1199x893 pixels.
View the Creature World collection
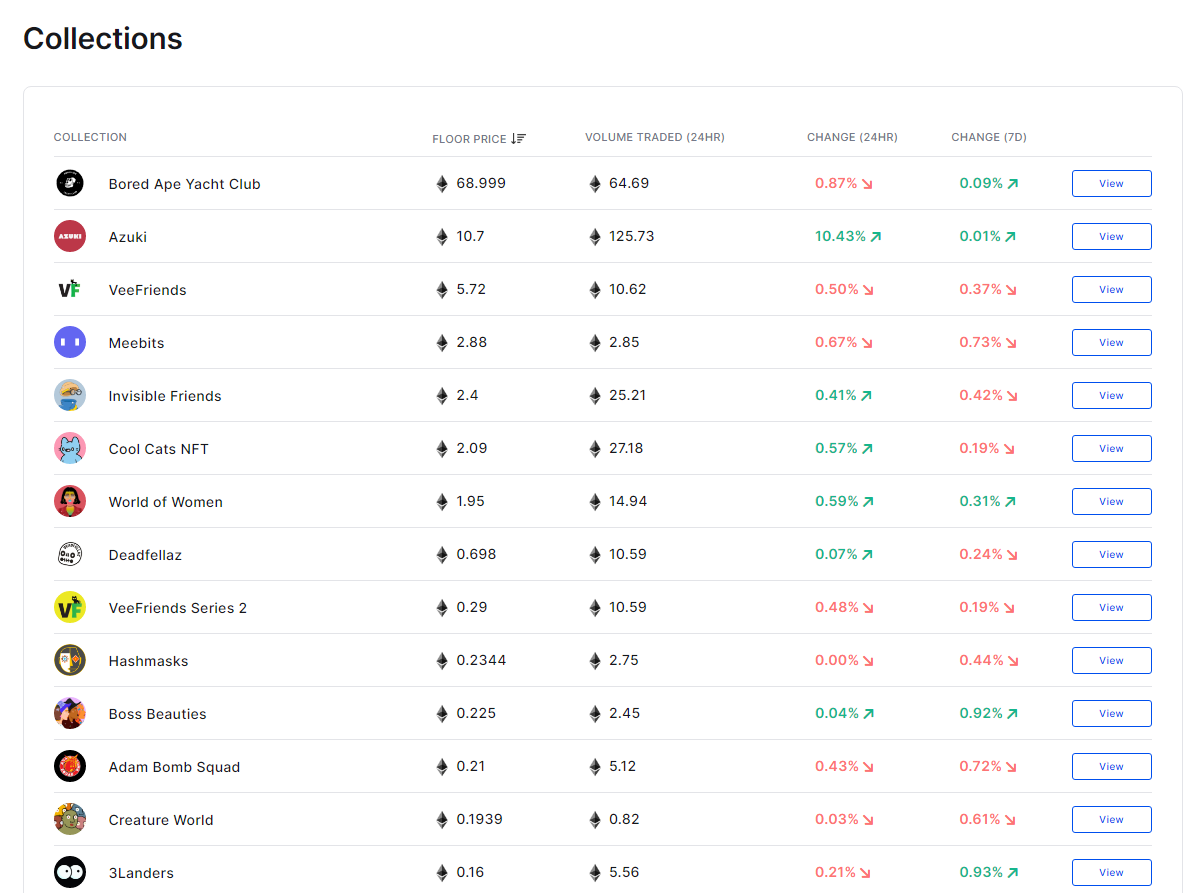[x=1112, y=820]
